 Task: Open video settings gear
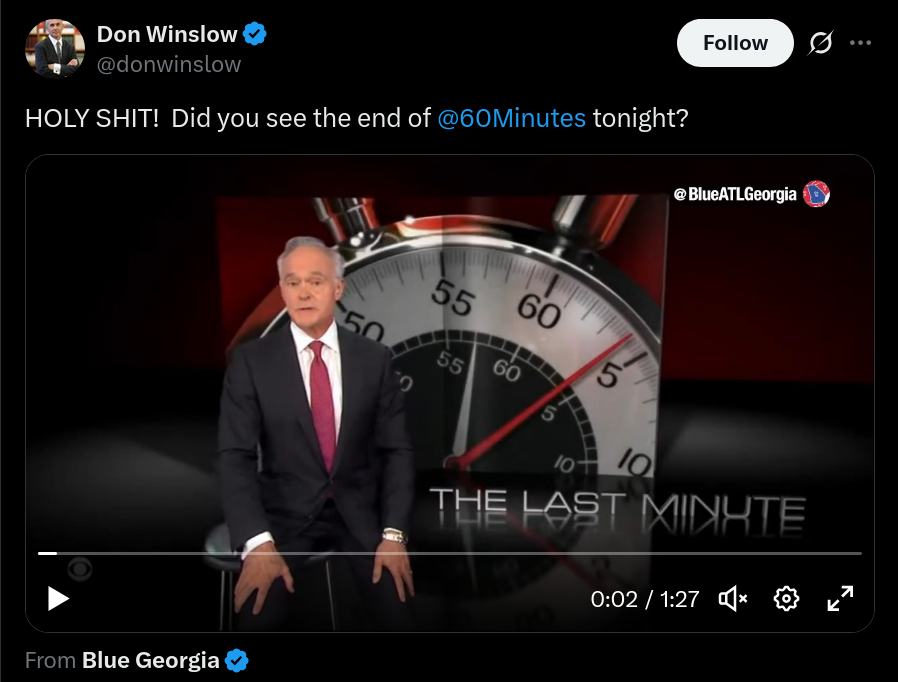[x=786, y=599]
